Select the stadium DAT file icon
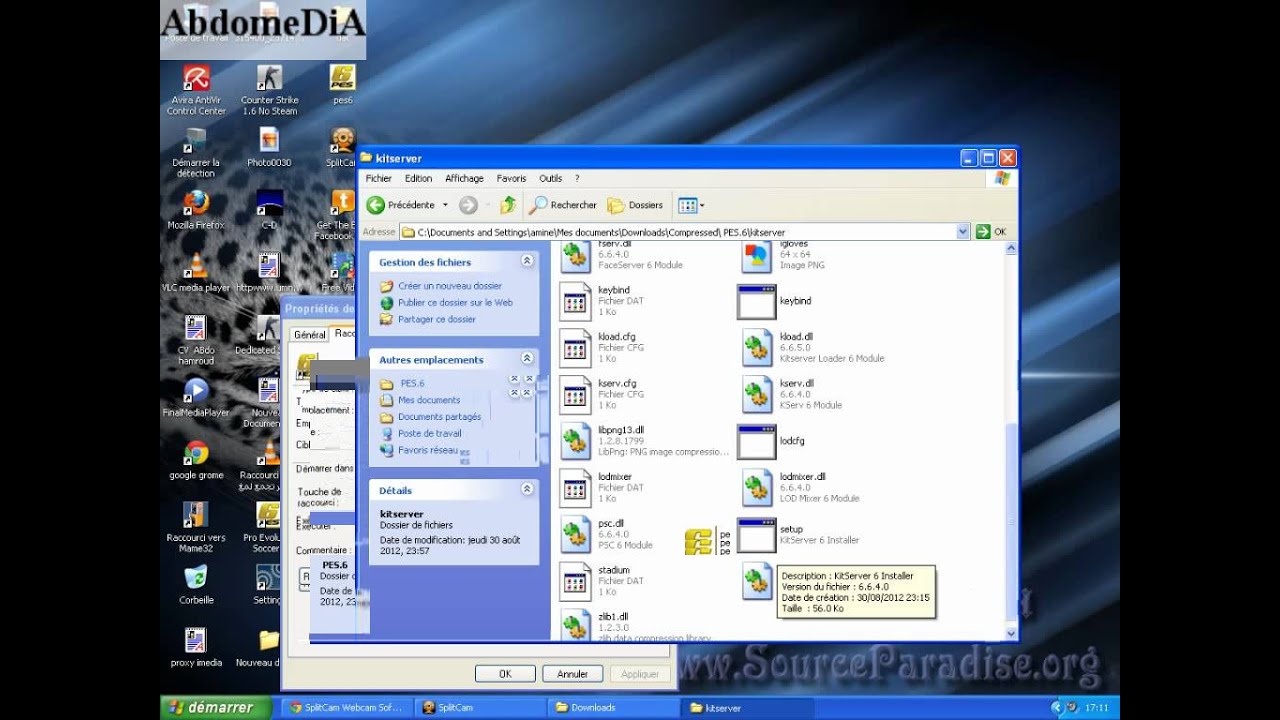 click(x=576, y=581)
